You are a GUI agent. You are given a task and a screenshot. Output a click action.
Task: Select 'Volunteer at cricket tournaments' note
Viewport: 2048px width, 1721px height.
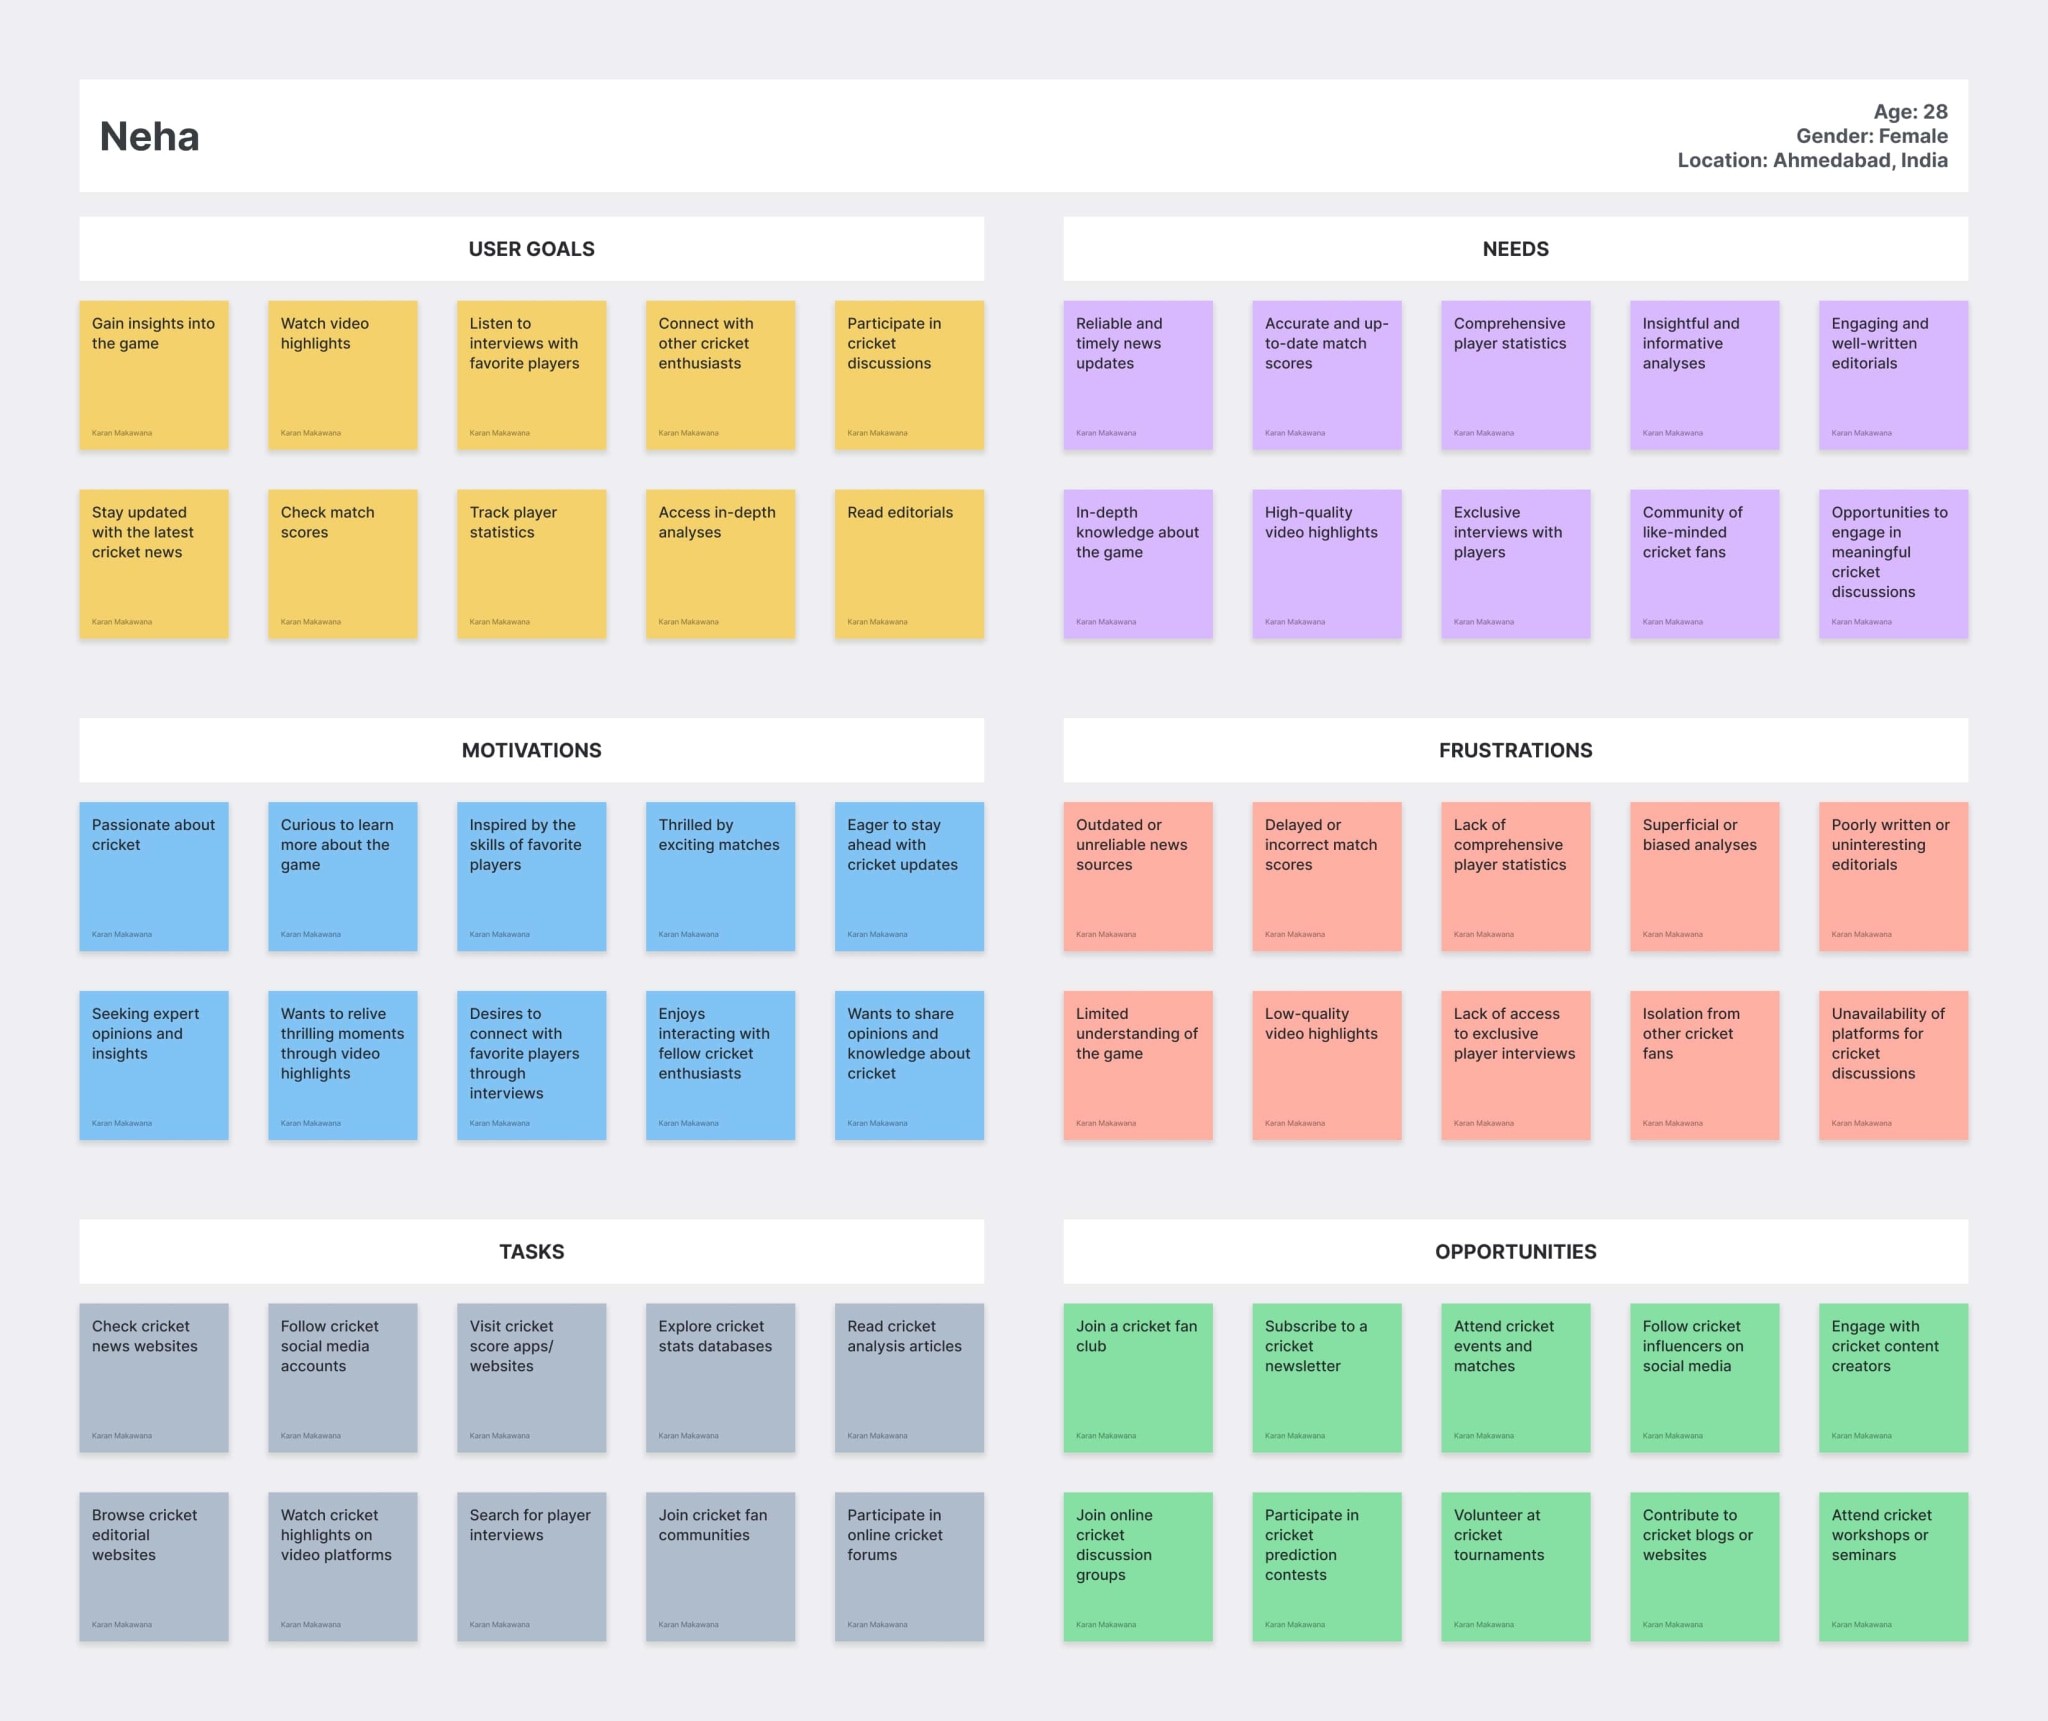pyautogui.click(x=1516, y=1567)
